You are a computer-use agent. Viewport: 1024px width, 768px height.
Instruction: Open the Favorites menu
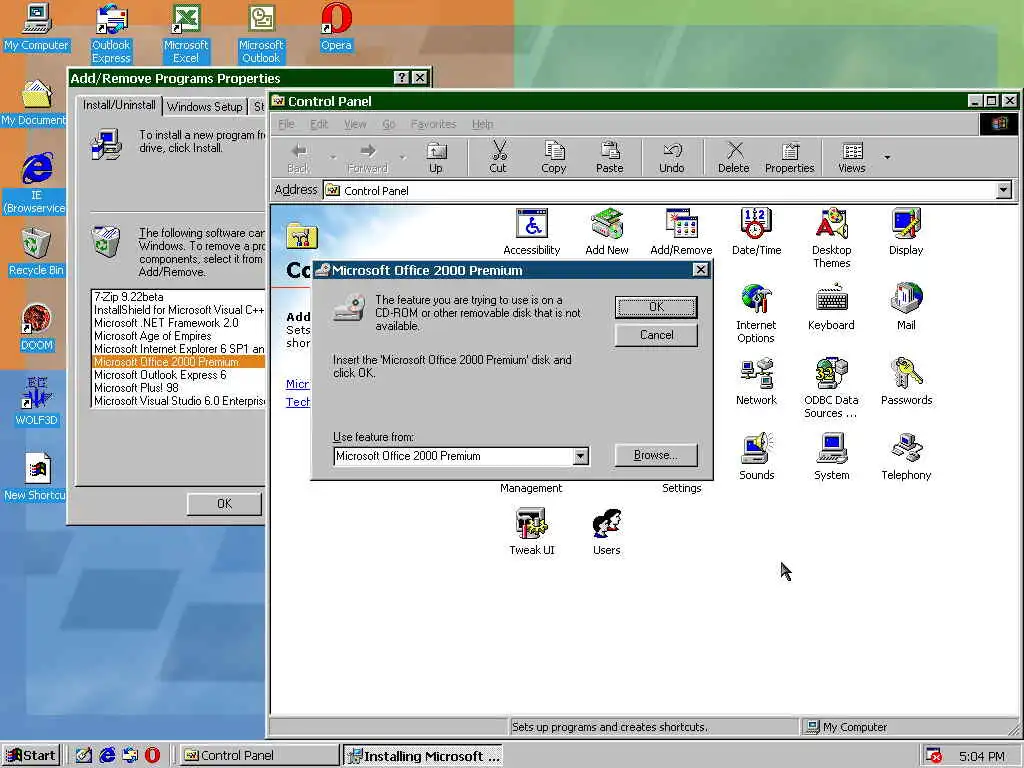pyautogui.click(x=433, y=124)
